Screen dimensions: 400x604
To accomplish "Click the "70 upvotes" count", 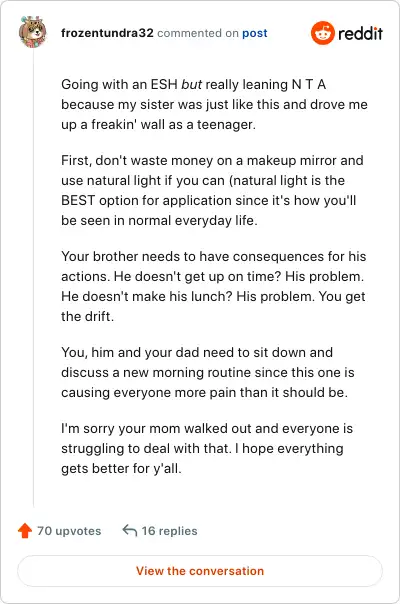I will 69,531.
